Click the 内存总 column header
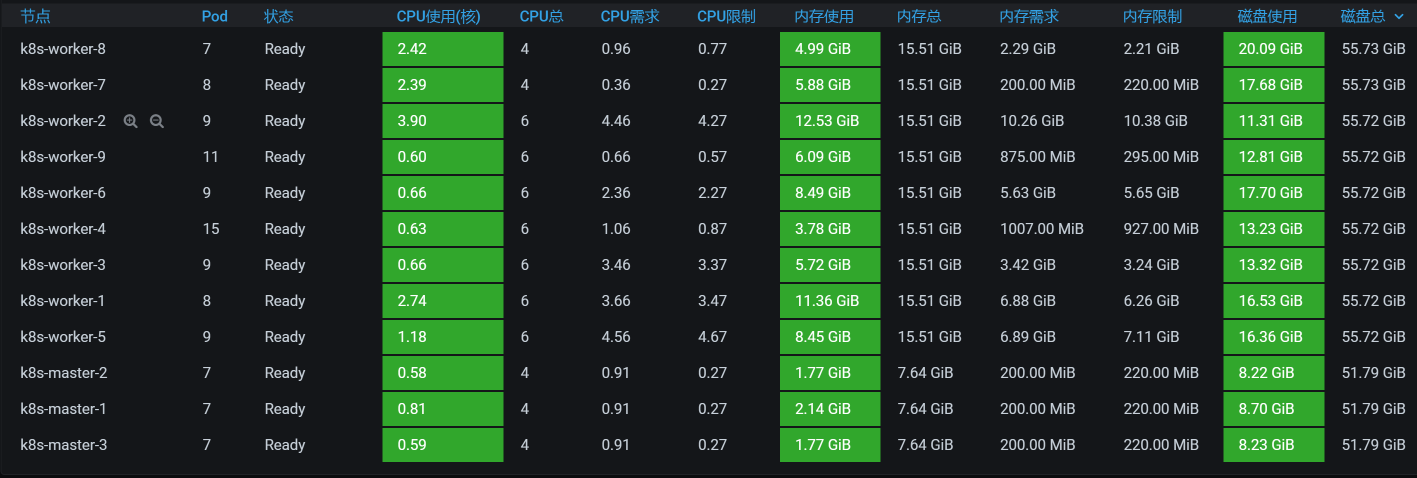 918,17
